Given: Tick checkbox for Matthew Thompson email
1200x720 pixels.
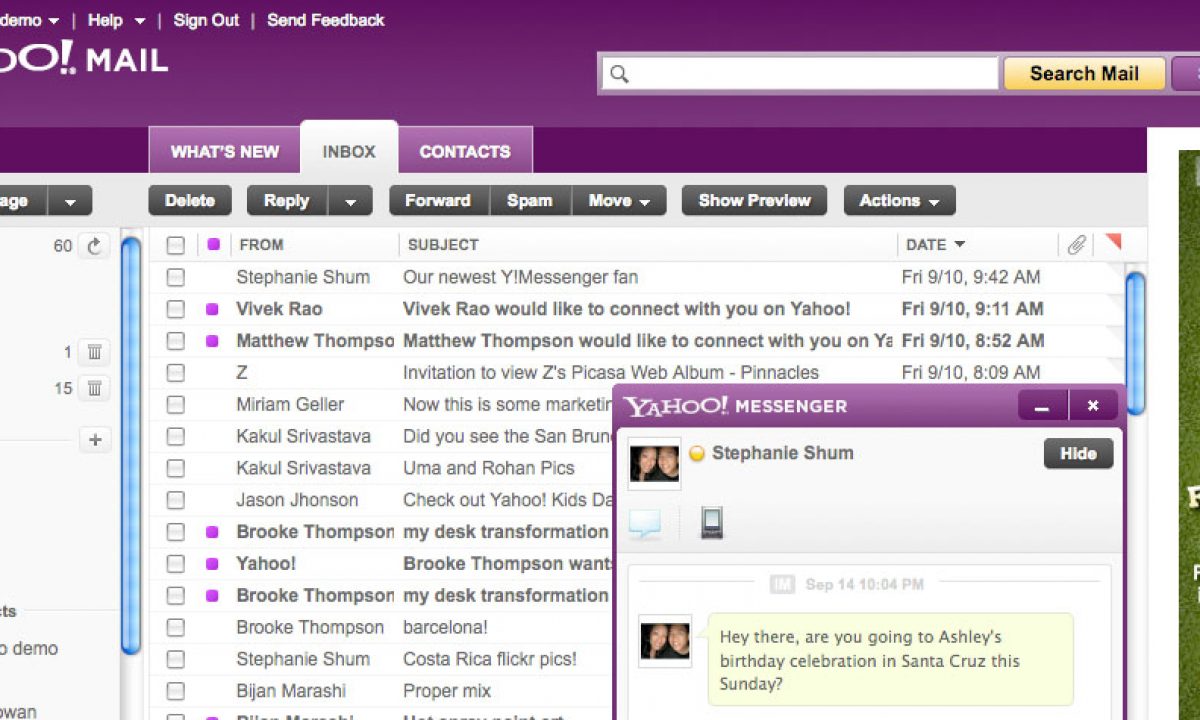Looking at the screenshot, I should [176, 341].
